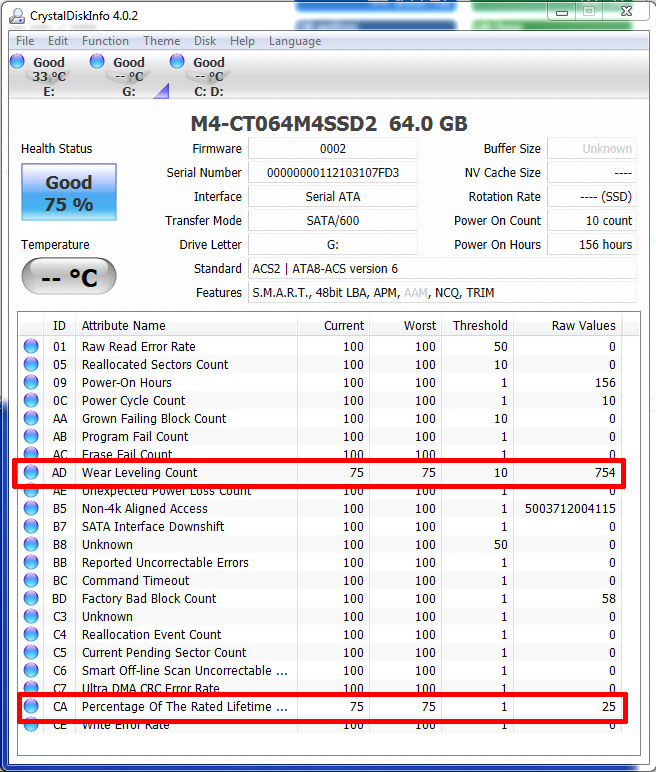Select the C: D: drive status orb
Viewport: 656px width, 772px height.
(x=177, y=62)
